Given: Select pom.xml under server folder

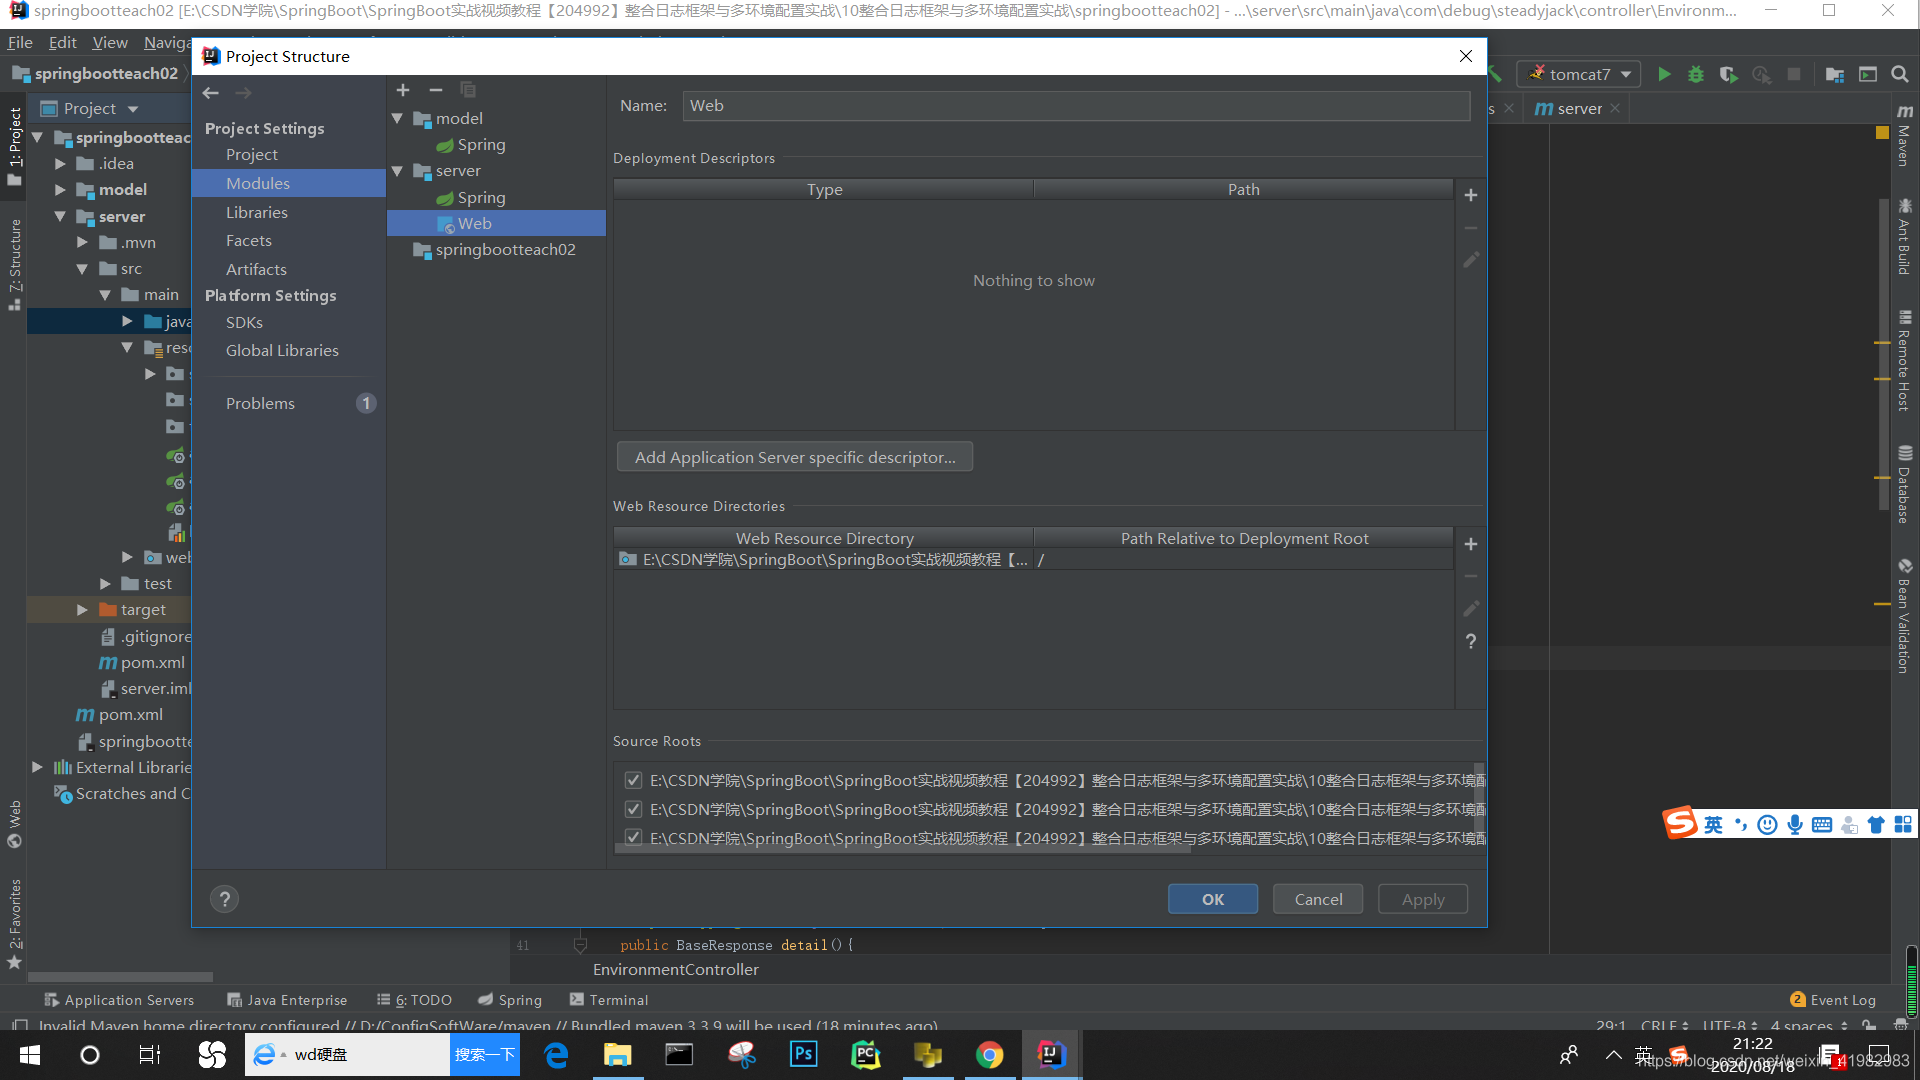Looking at the screenshot, I should [142, 663].
